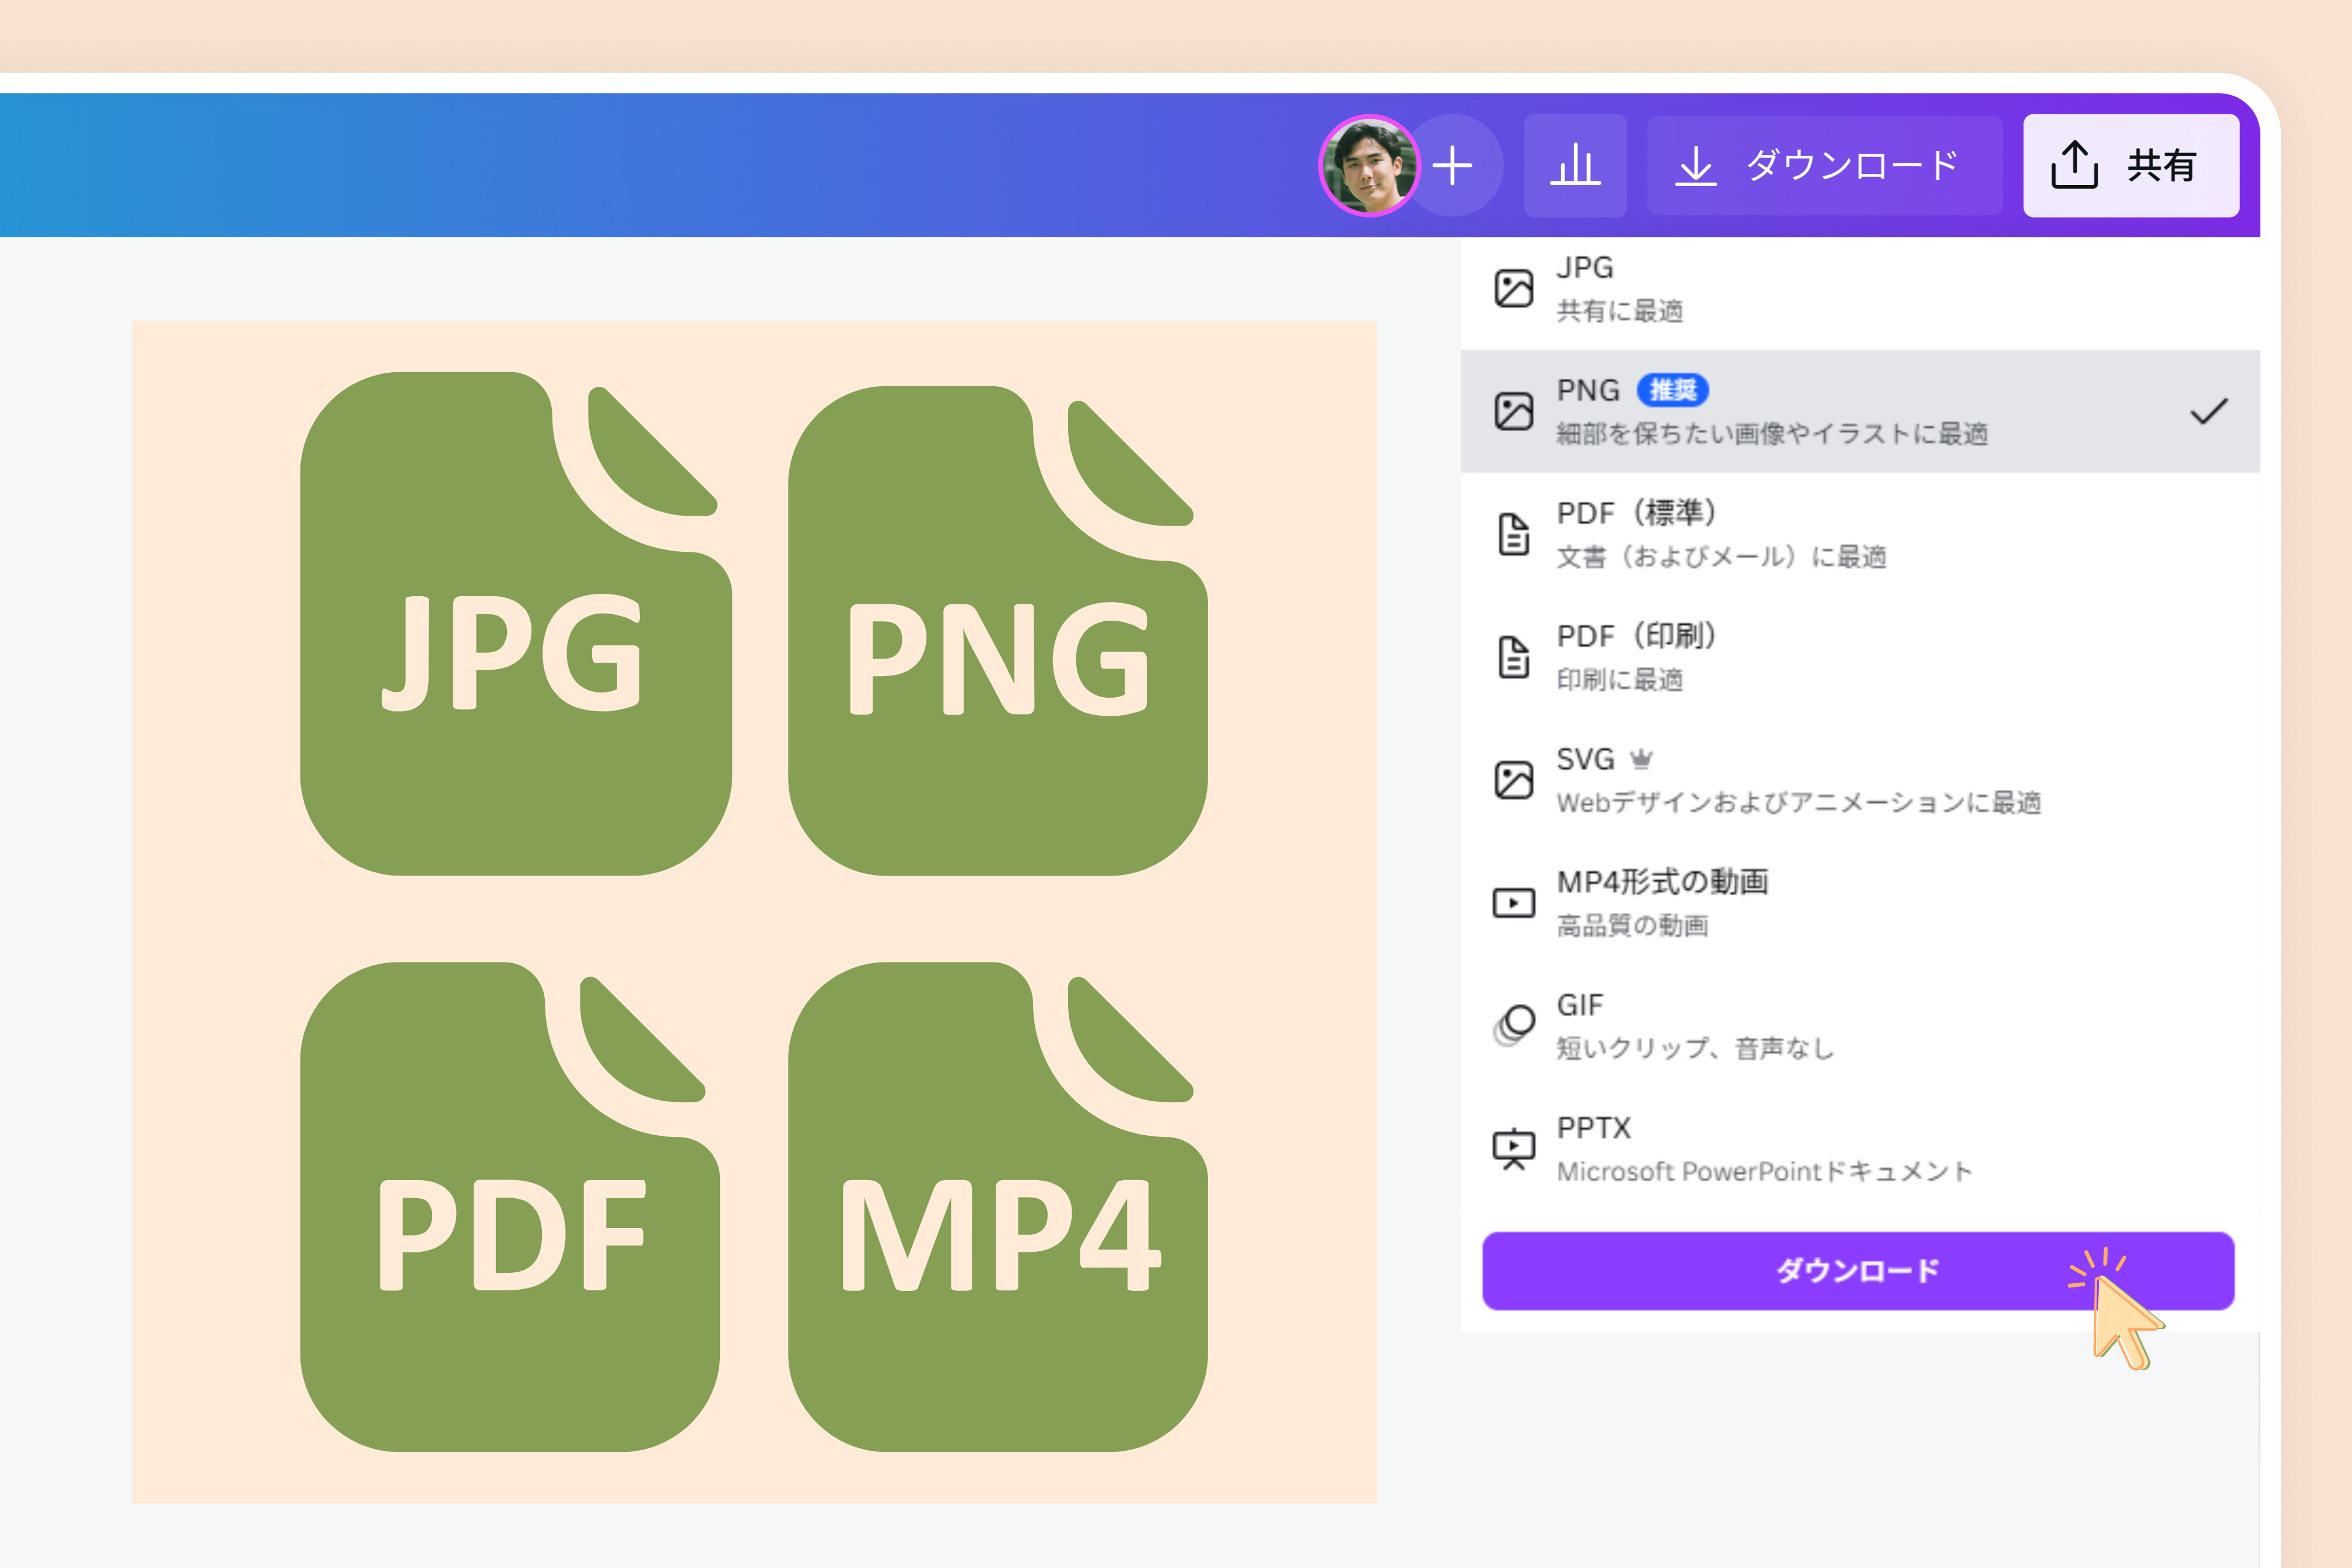
Task: Select the green PNG file graphic on canvas
Action: [x=998, y=631]
